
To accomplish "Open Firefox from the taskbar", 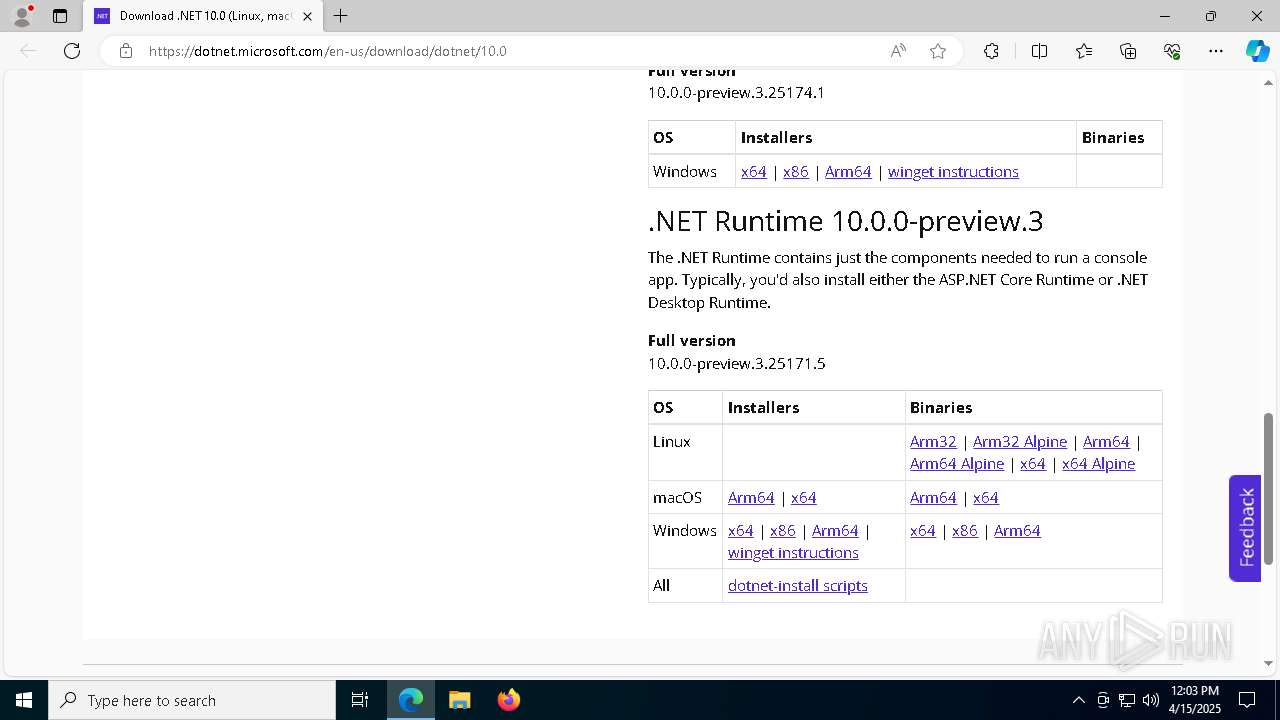I will [x=508, y=700].
